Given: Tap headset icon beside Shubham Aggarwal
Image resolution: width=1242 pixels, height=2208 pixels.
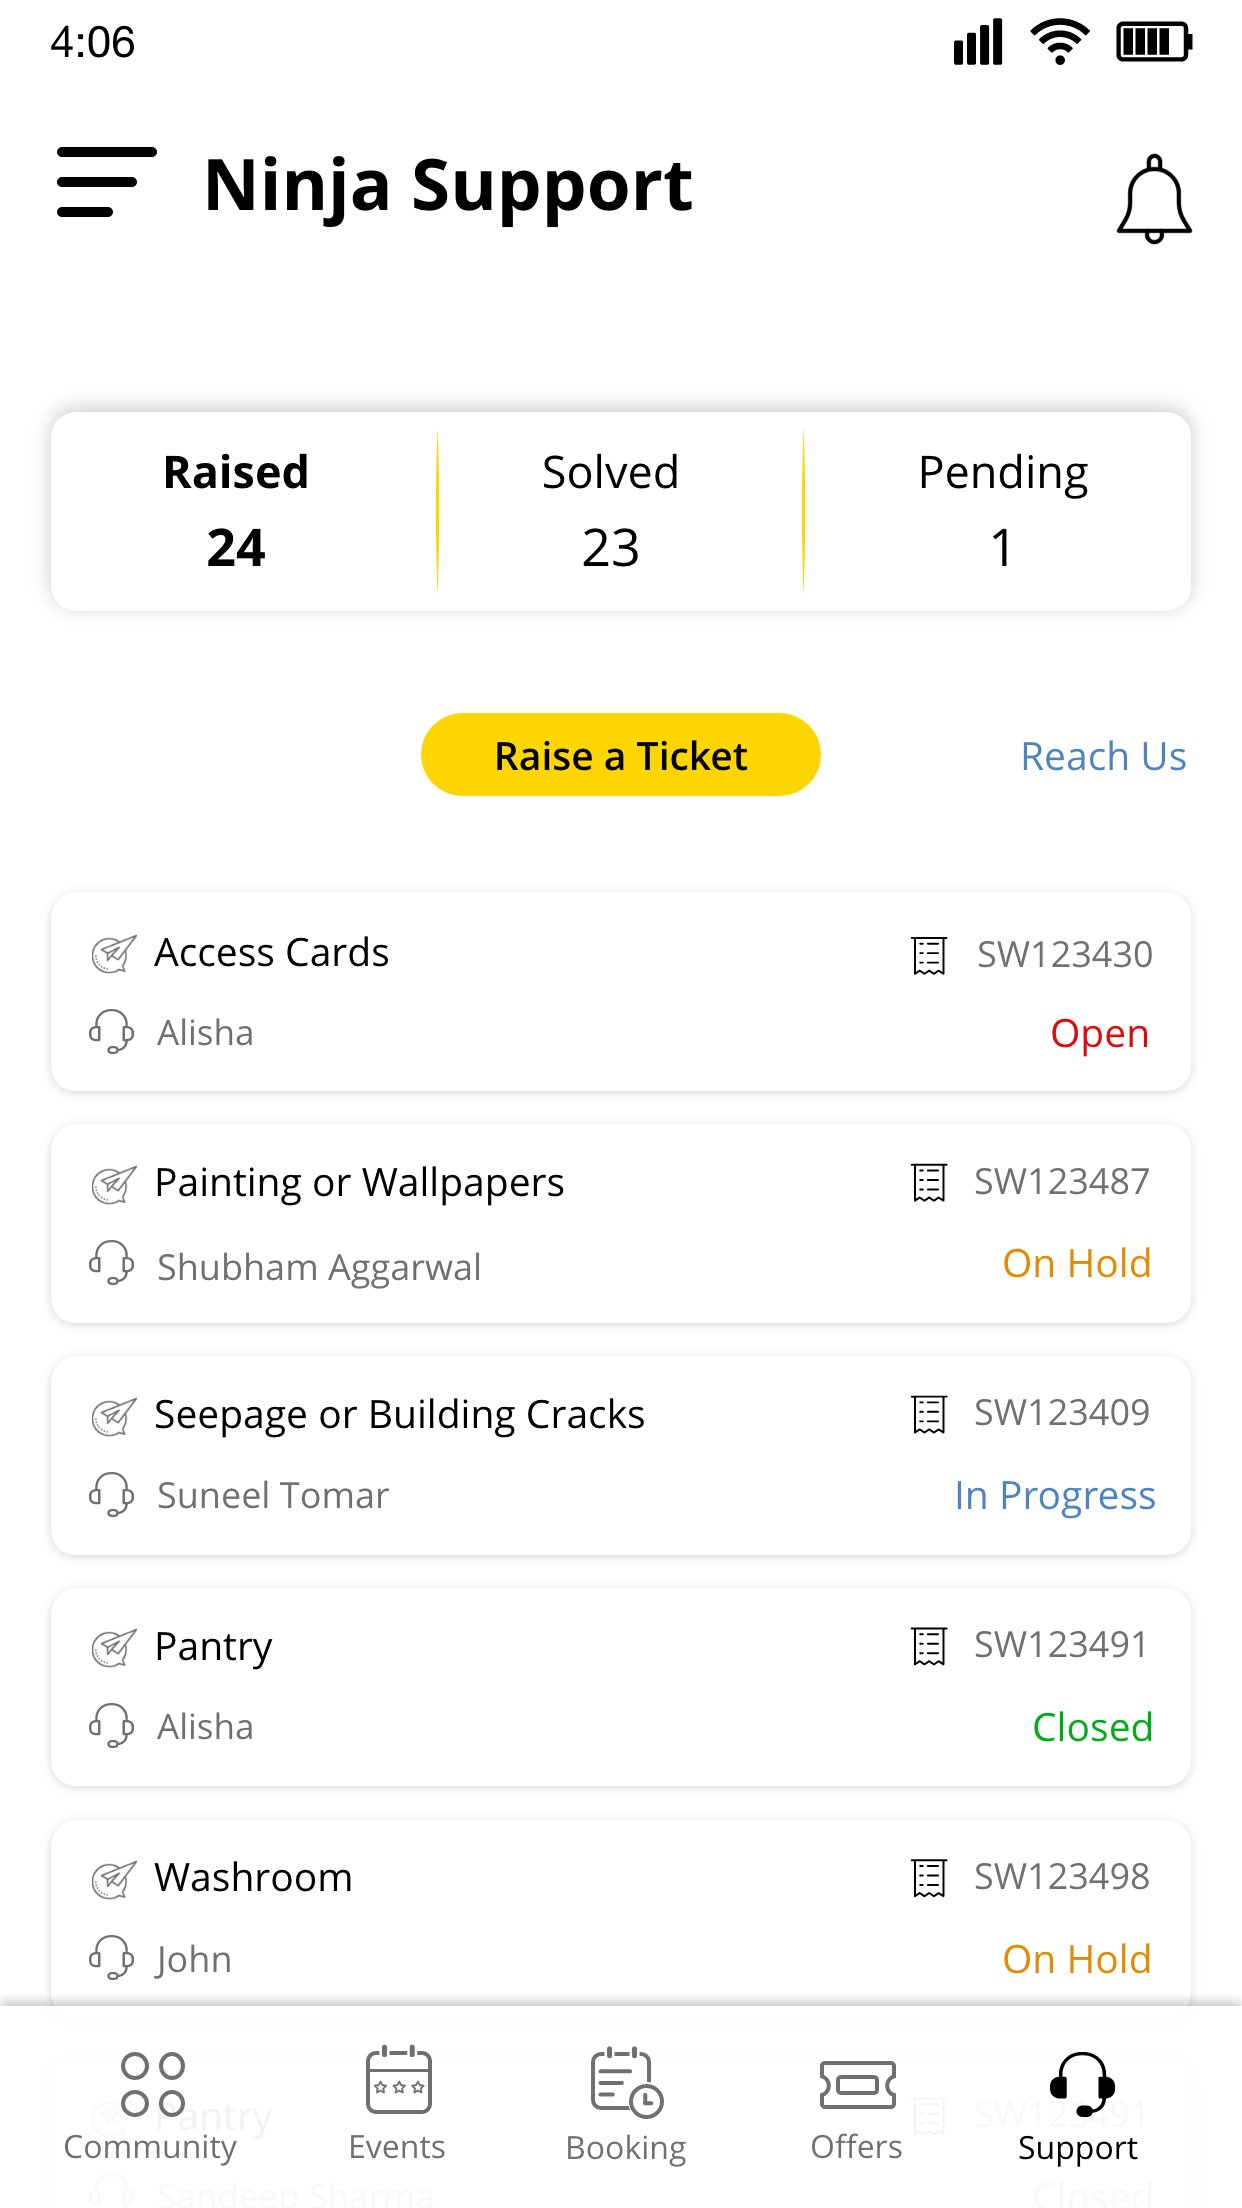Looking at the screenshot, I should pos(111,1263).
